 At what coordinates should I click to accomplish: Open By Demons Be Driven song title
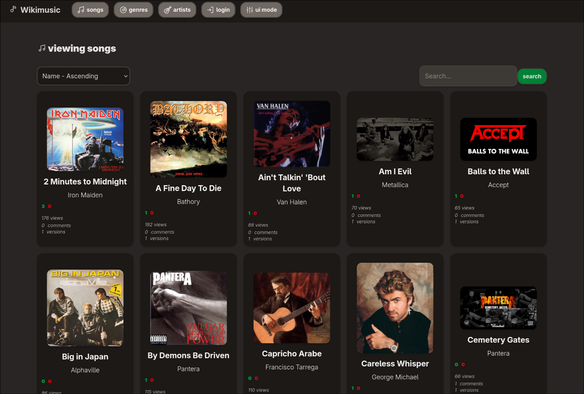188,356
